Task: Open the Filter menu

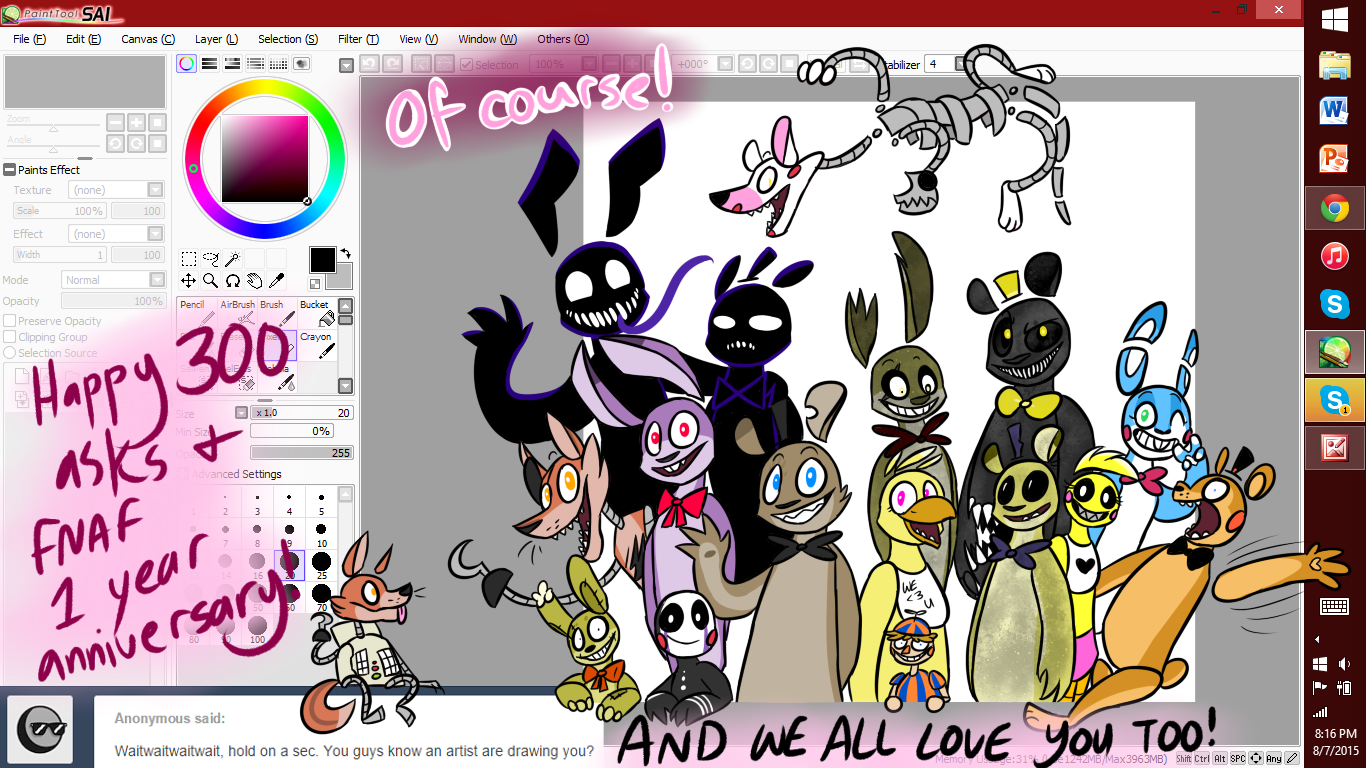Action: click(358, 39)
